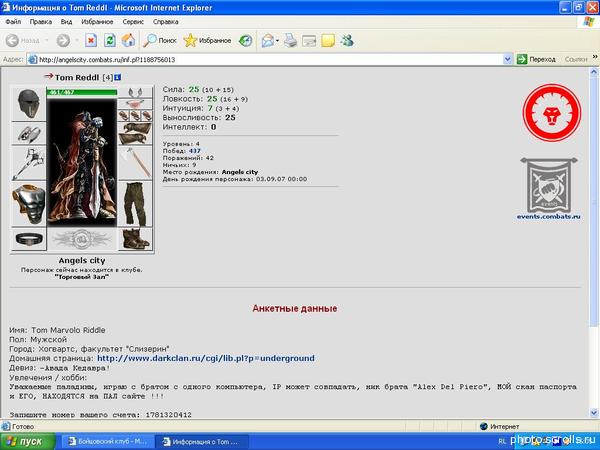
Task: Stop page loading with red X icon
Action: (x=91, y=40)
